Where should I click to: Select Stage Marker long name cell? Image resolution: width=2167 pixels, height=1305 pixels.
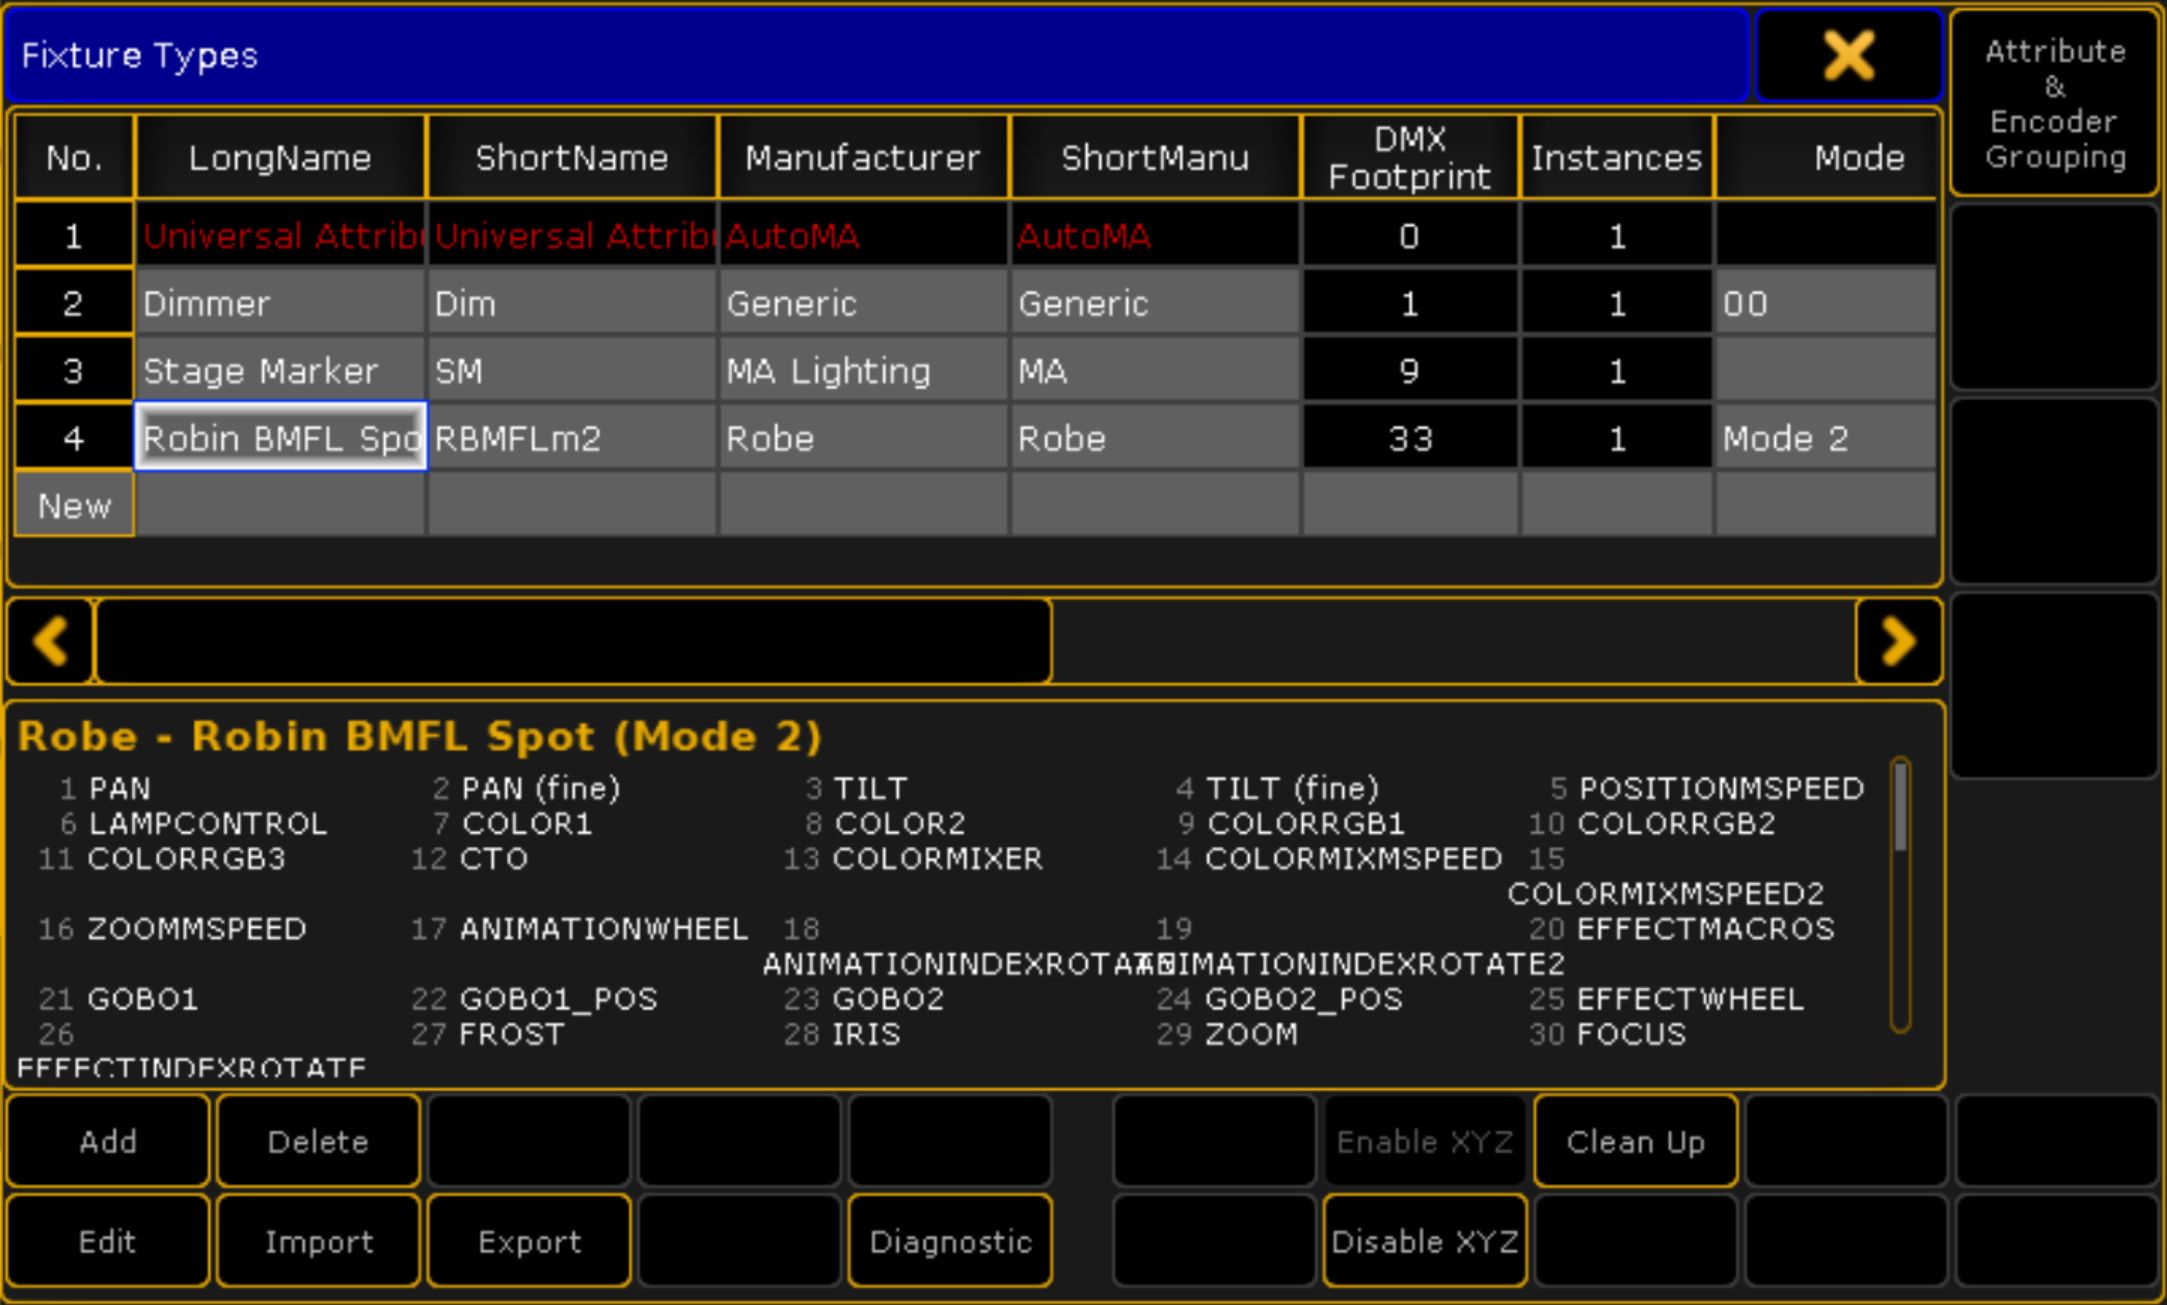[x=280, y=371]
